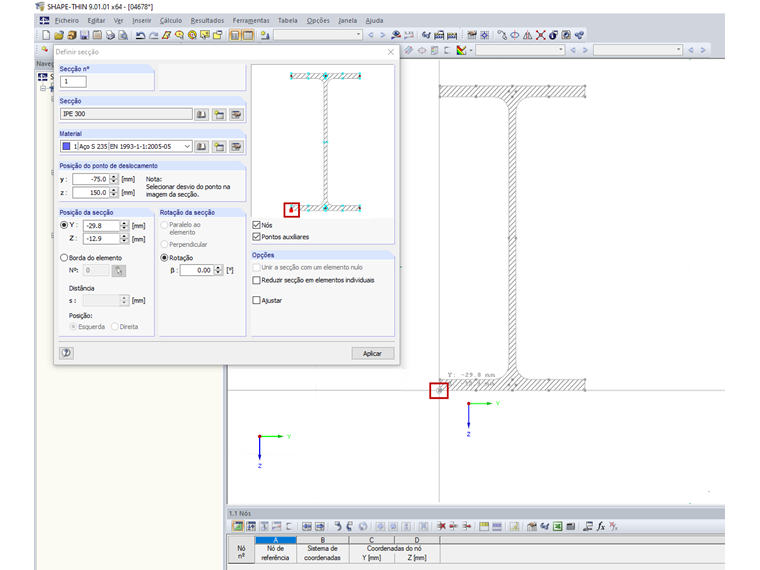This screenshot has width=760, height=570.
Task: Open the wide empty dropdown in the top toolbar
Action: pos(317,35)
